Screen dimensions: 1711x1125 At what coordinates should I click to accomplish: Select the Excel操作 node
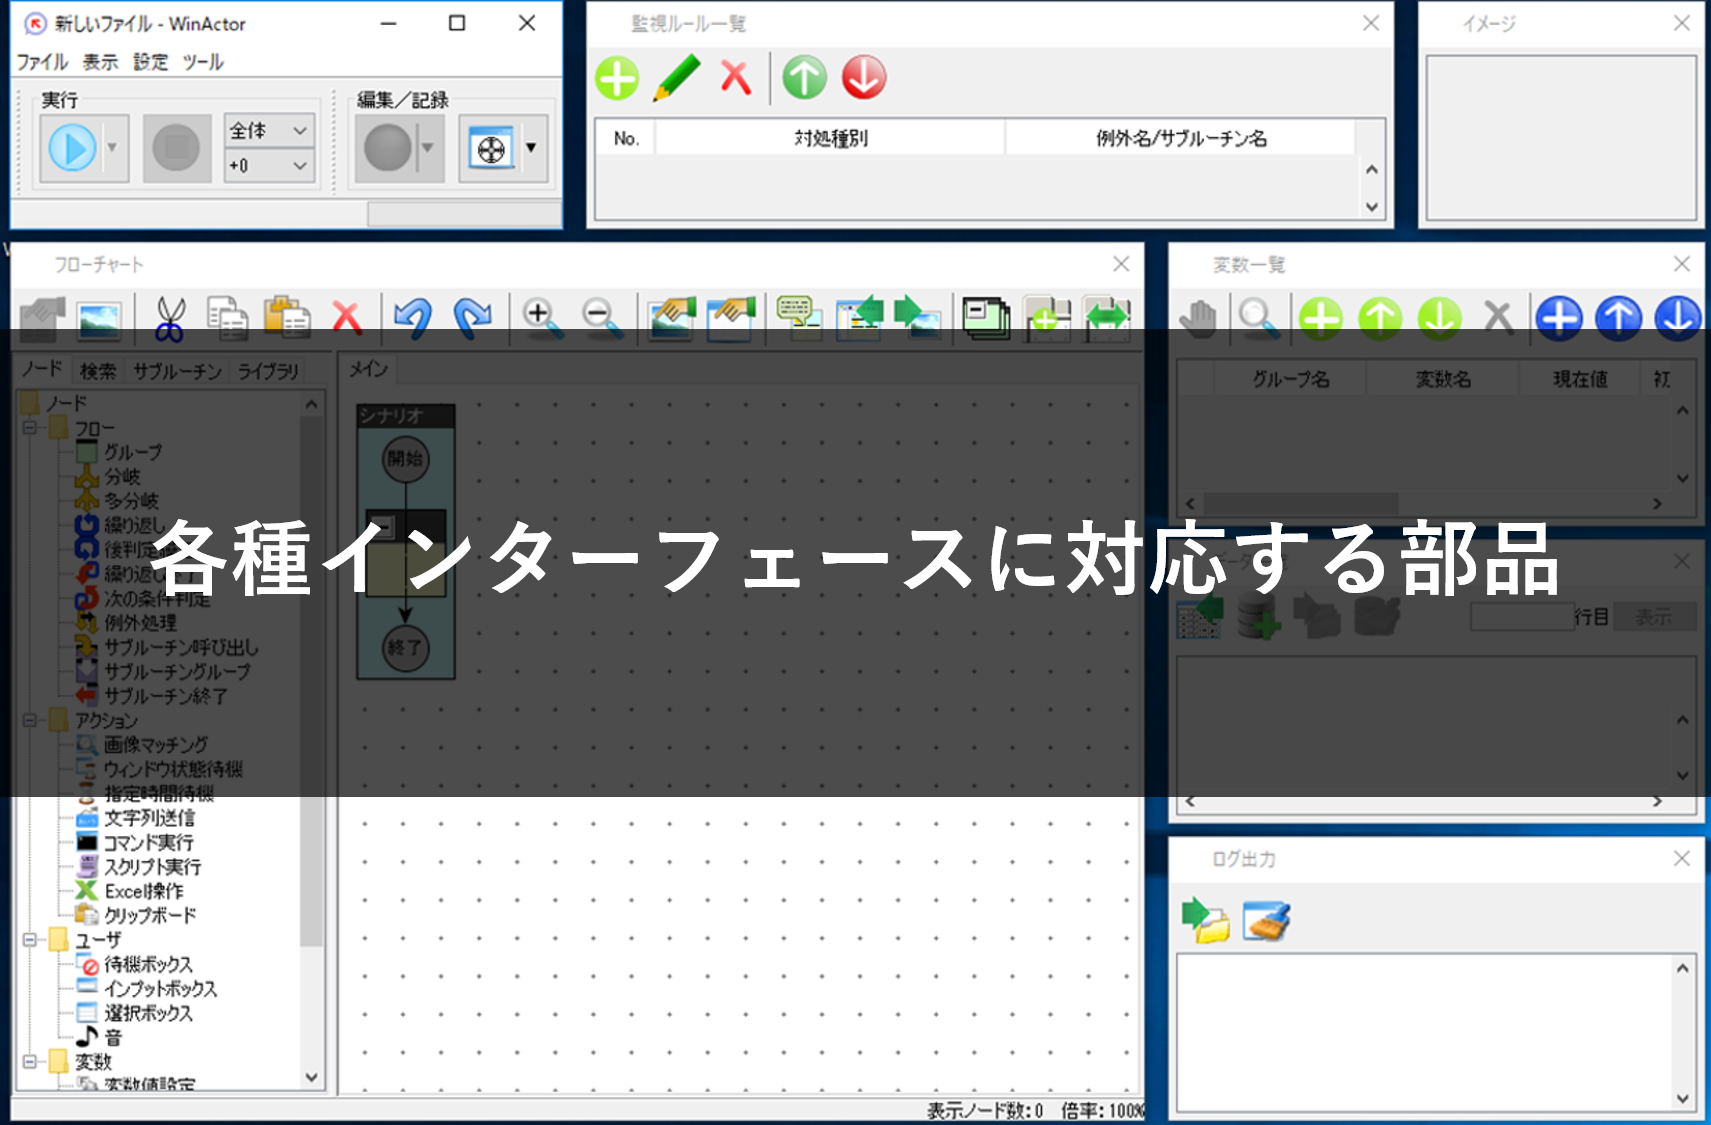144,891
